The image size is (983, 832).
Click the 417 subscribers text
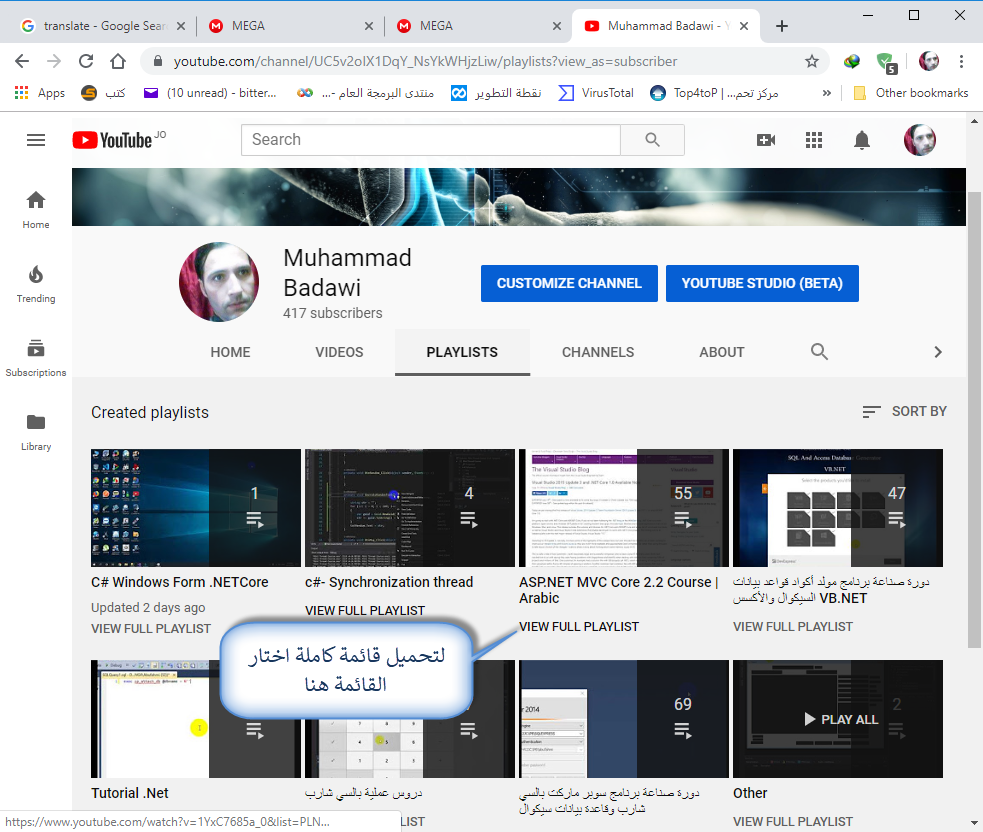click(x=332, y=313)
